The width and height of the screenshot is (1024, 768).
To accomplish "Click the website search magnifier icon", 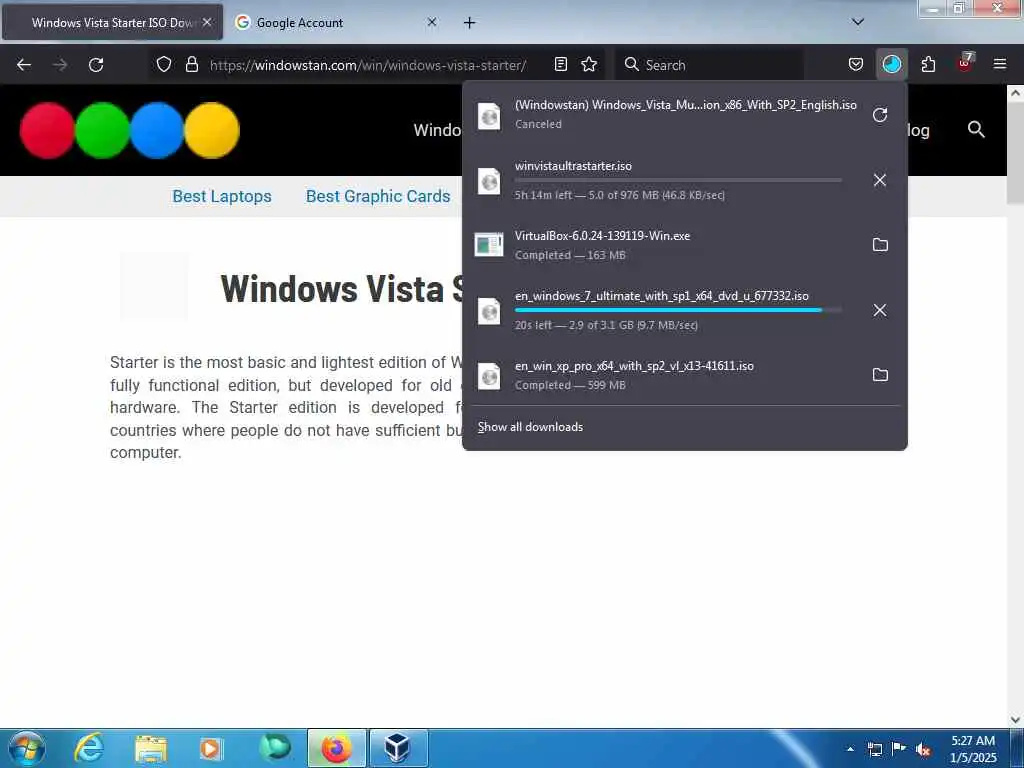I will coord(976,129).
